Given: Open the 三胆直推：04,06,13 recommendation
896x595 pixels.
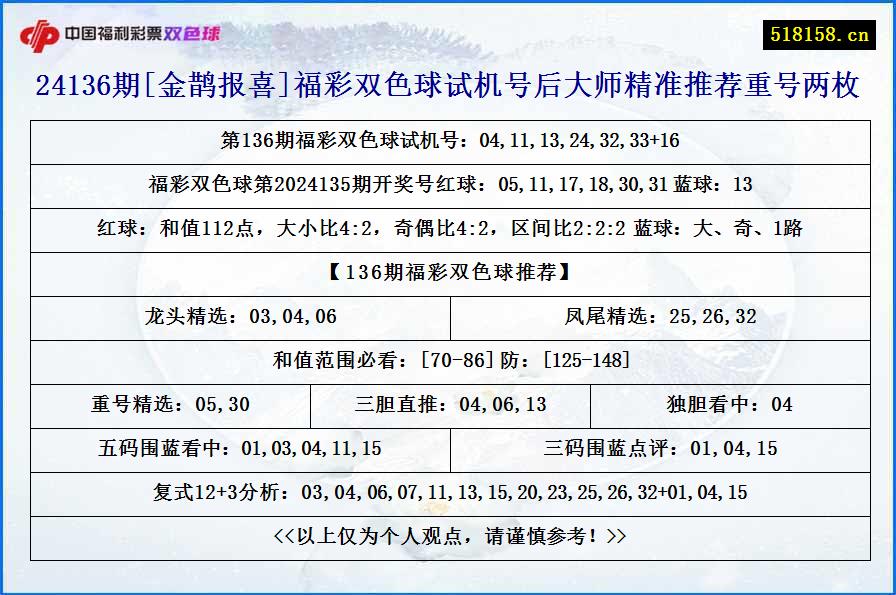Looking at the screenshot, I should (451, 406).
